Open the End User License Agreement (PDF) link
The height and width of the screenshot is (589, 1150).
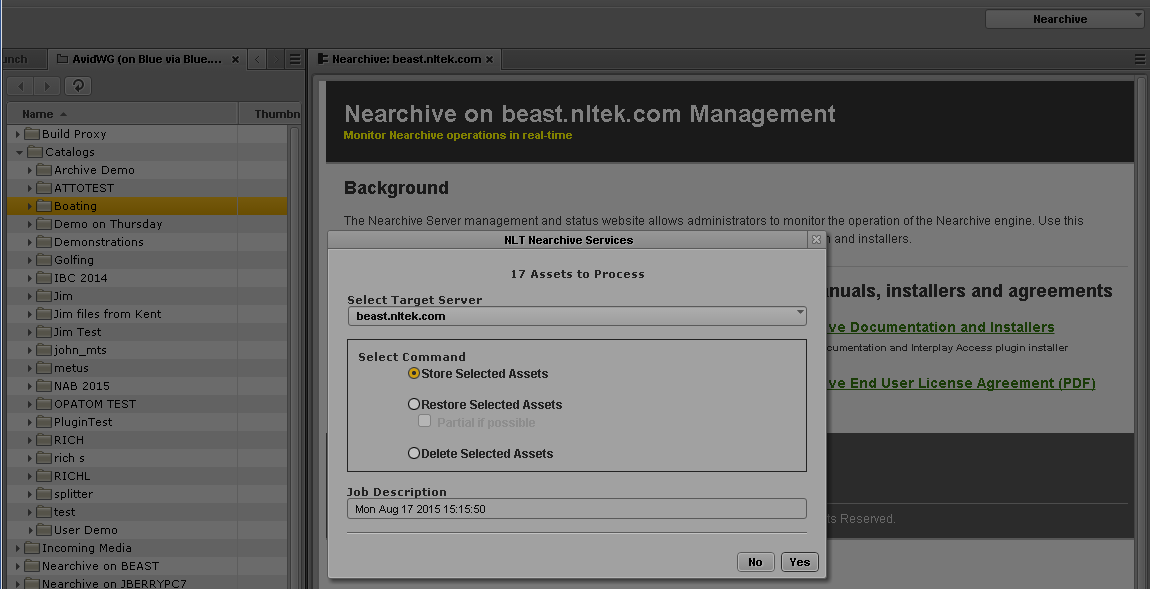click(961, 383)
